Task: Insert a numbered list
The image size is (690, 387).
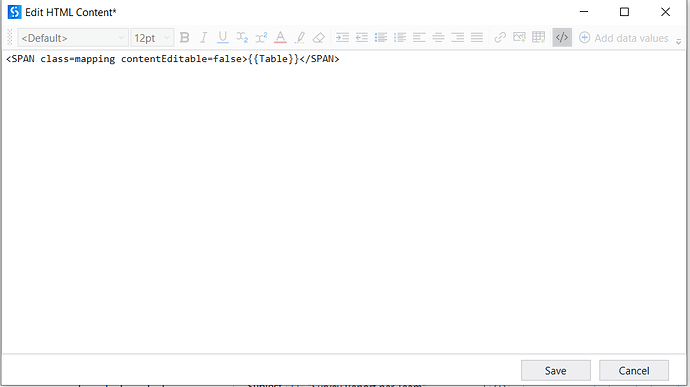Action: pos(400,38)
